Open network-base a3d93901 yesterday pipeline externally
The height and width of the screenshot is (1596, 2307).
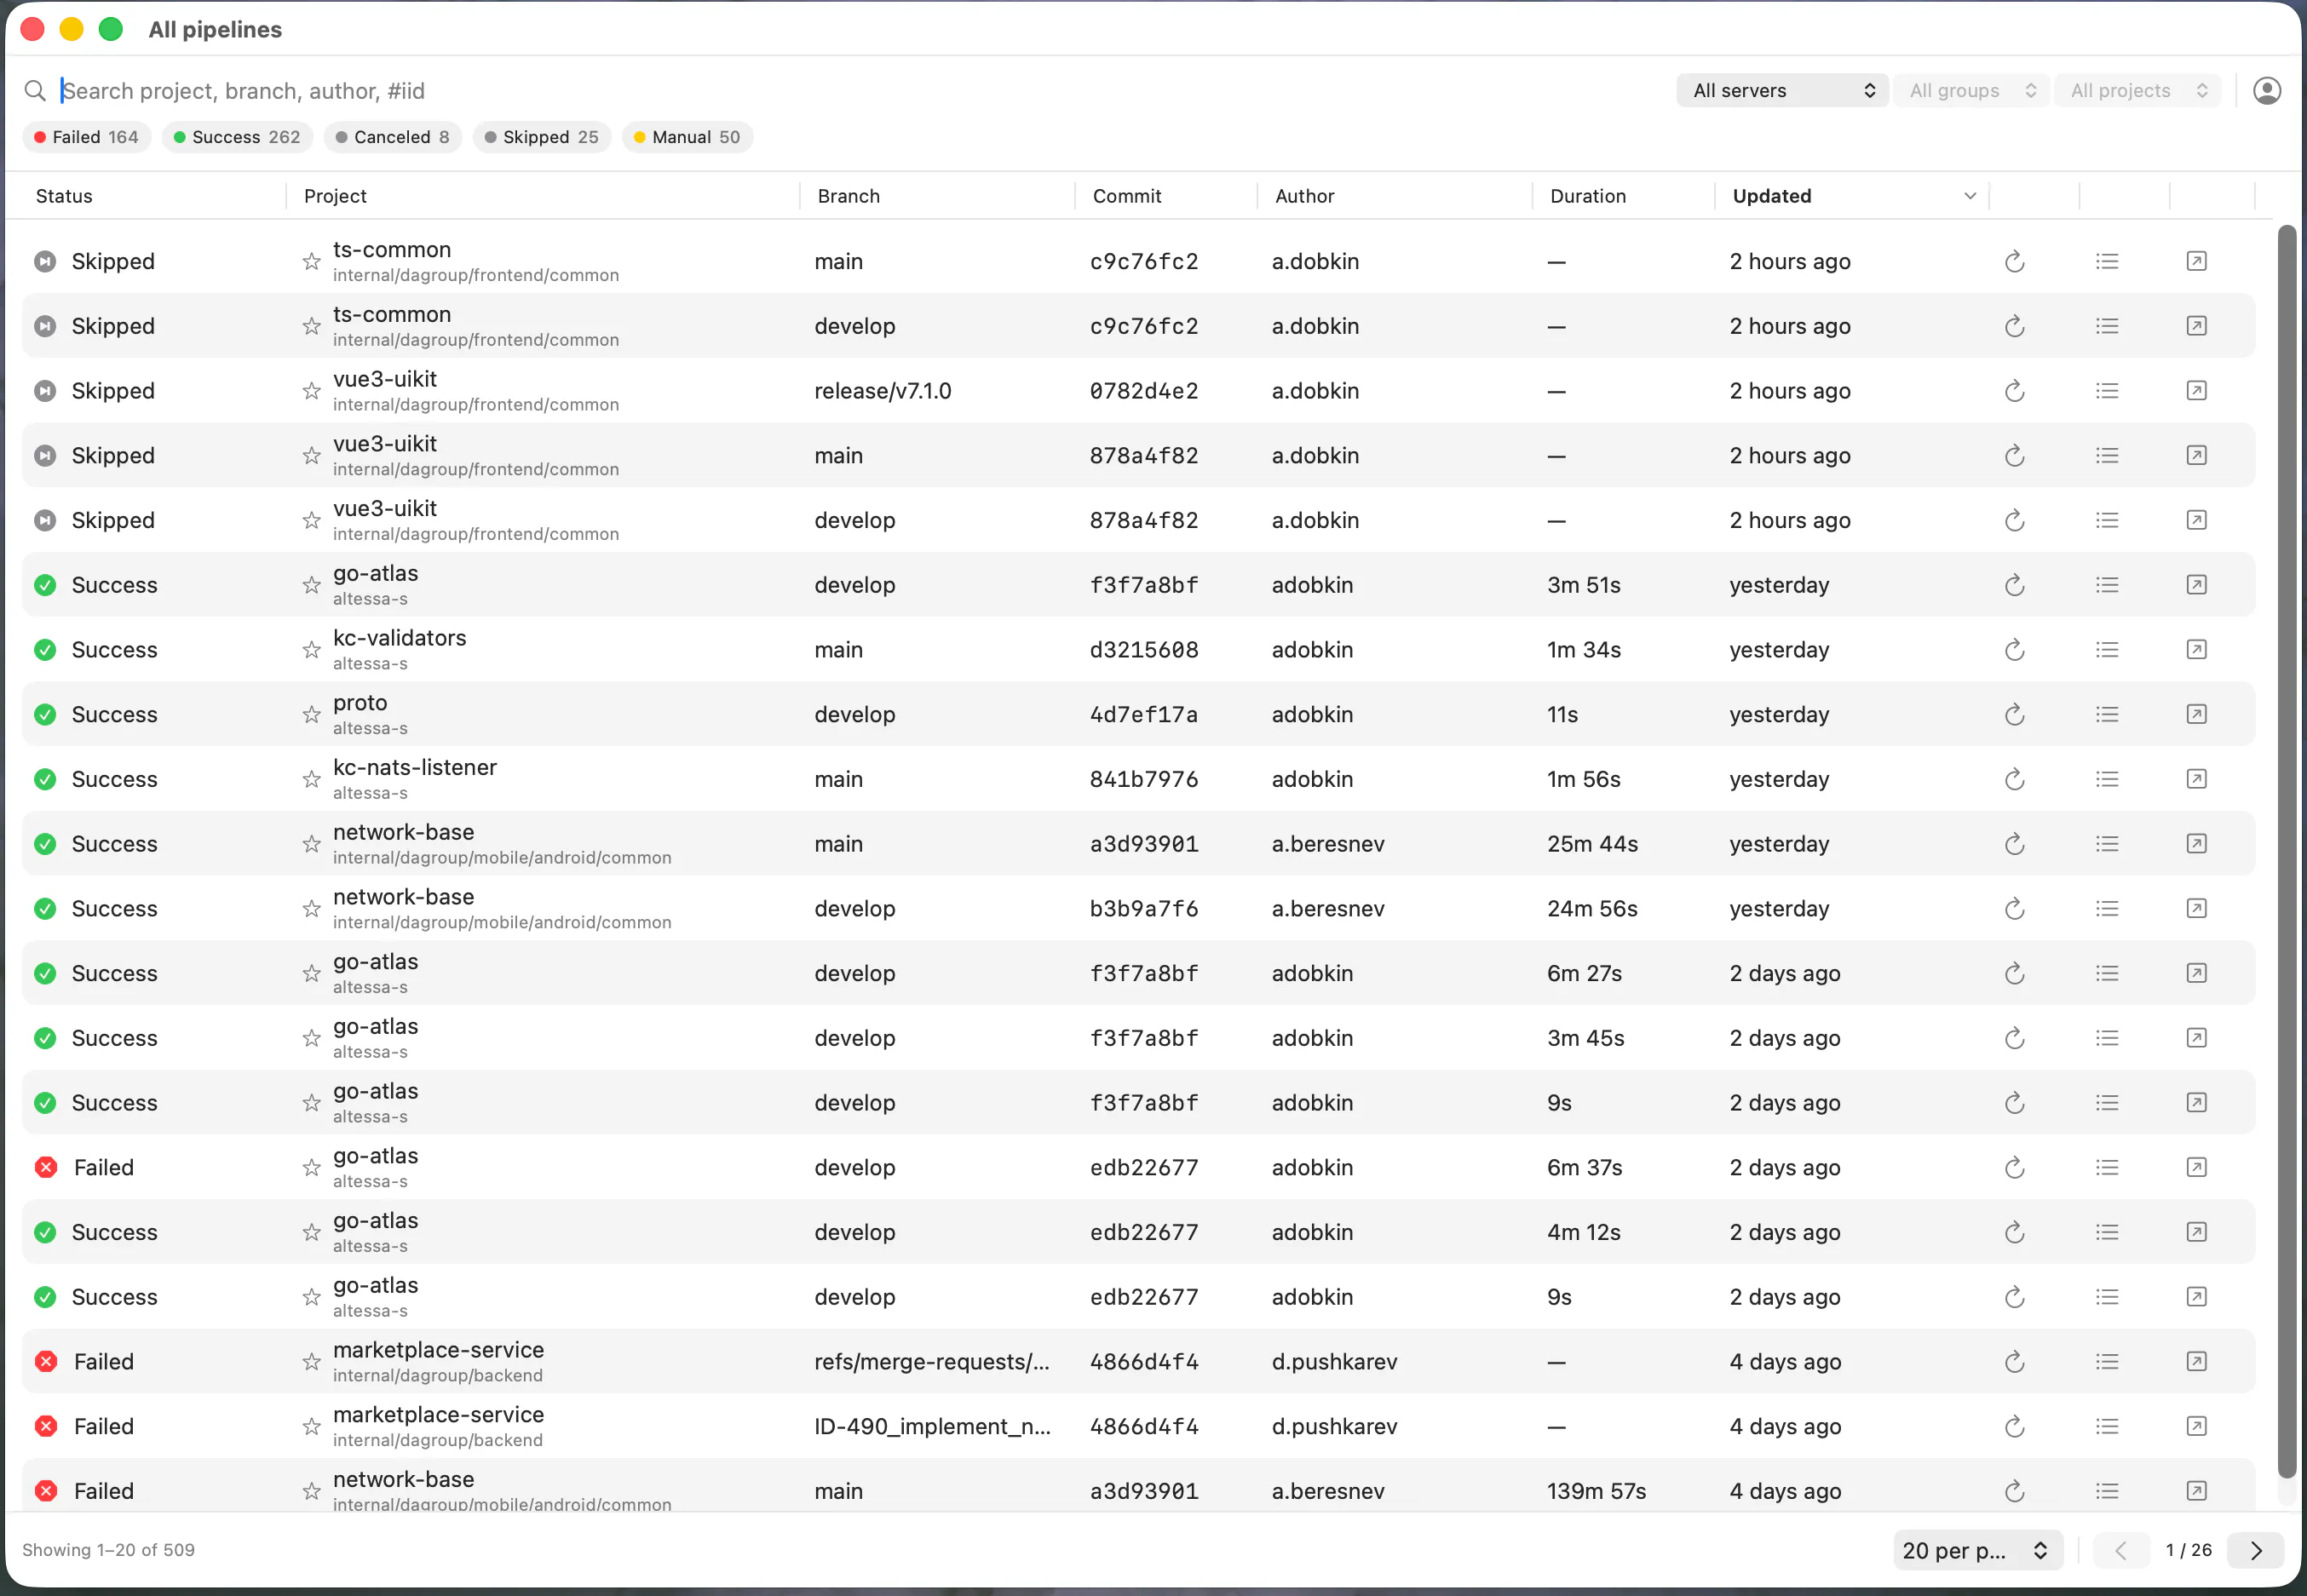(2196, 844)
